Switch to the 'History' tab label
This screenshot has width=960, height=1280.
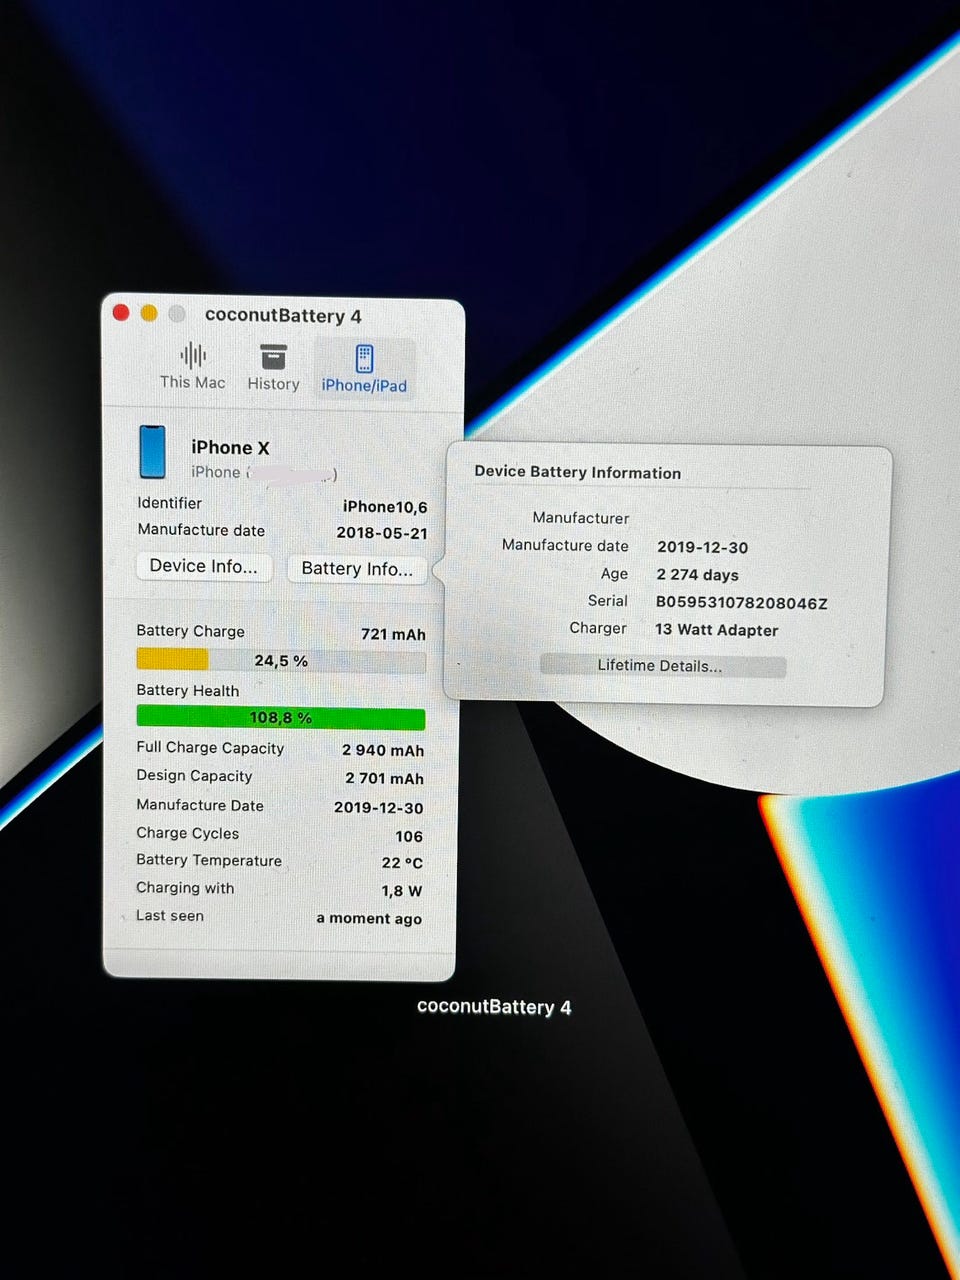273,383
